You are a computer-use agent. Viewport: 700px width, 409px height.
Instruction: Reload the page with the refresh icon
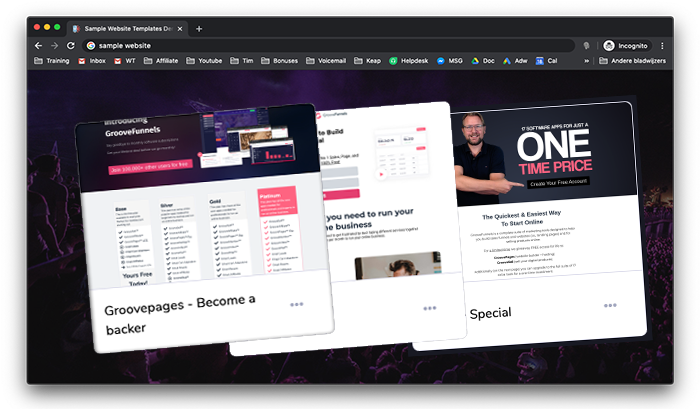pyautogui.click(x=71, y=46)
